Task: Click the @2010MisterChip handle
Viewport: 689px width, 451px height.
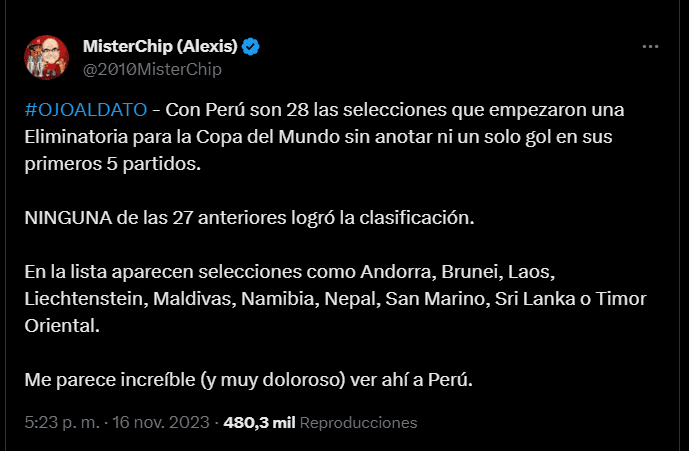Action: point(150,69)
